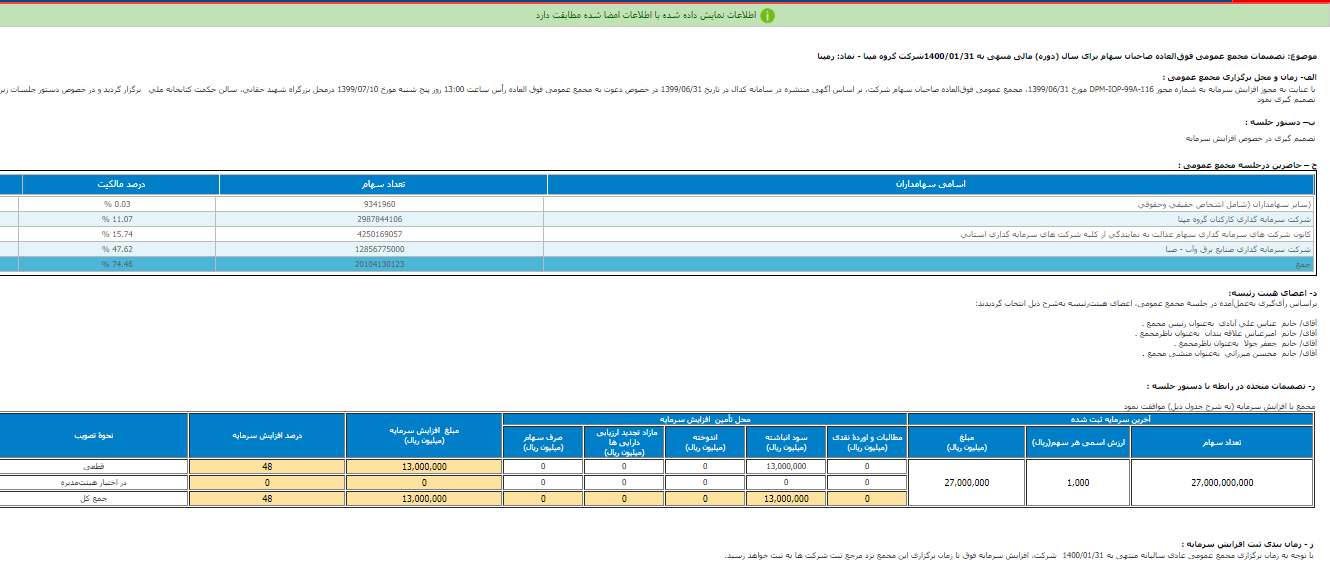Click the subject heading line about extraordinary assembly decisions
The width and height of the screenshot is (1330, 571).
click(1067, 56)
